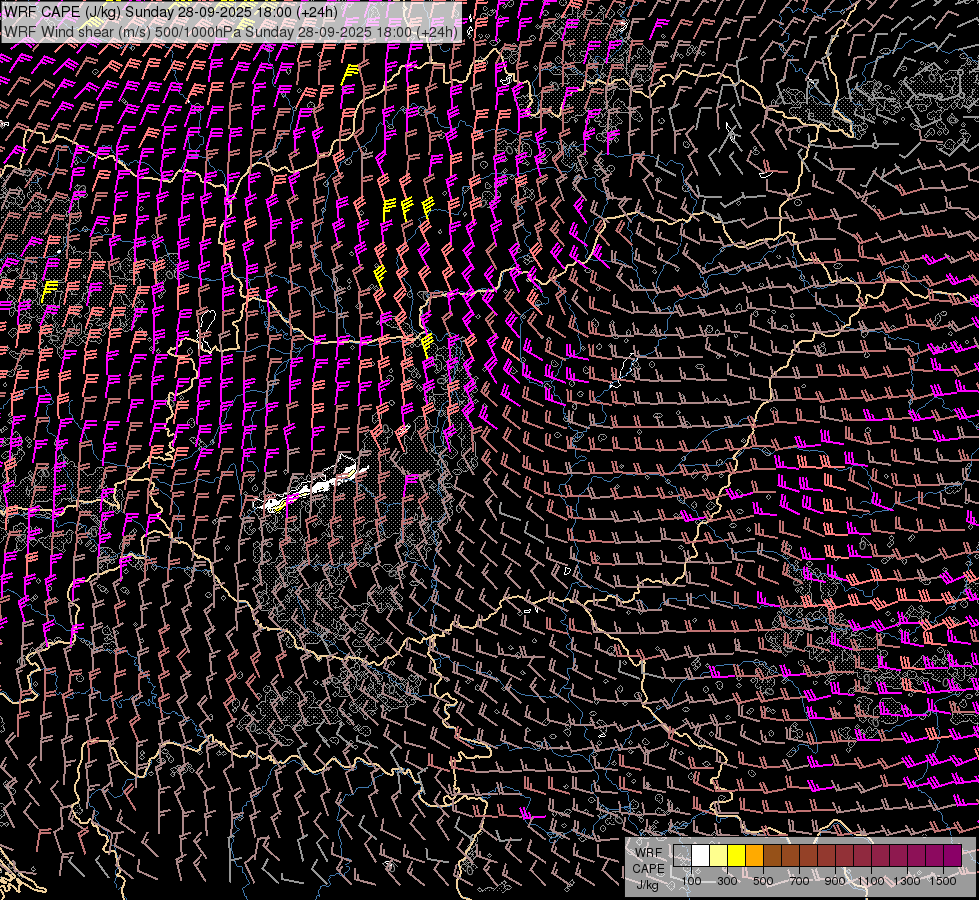The image size is (979, 900).
Task: Click the "700" legend scale label
Action: (799, 881)
